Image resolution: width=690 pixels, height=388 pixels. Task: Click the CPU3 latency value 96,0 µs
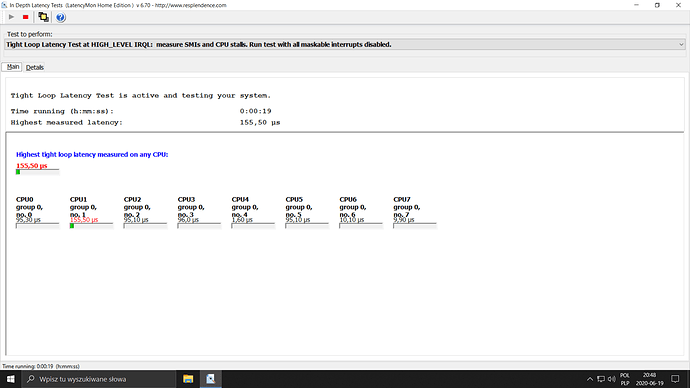[x=188, y=220]
